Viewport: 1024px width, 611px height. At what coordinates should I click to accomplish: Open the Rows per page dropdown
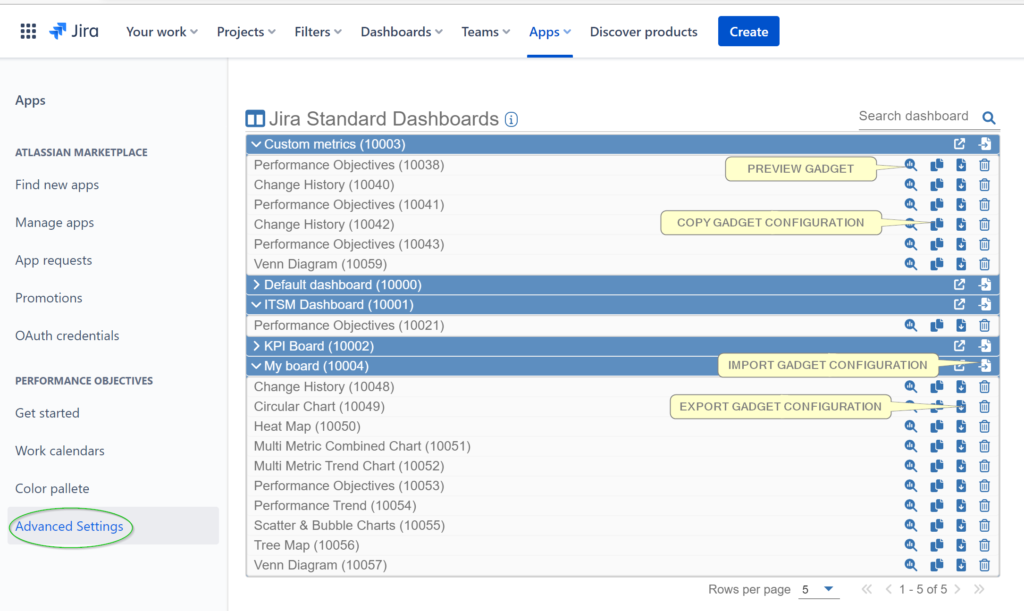[x=818, y=590]
